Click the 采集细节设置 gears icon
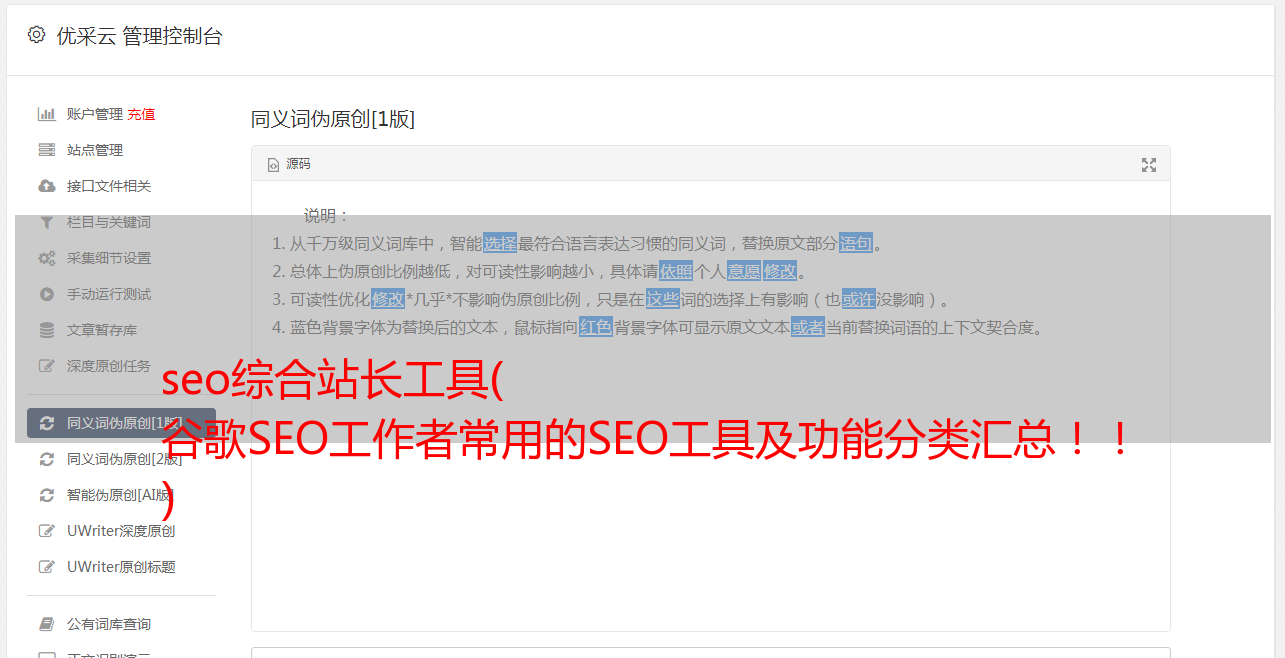1285x658 pixels. [x=46, y=258]
